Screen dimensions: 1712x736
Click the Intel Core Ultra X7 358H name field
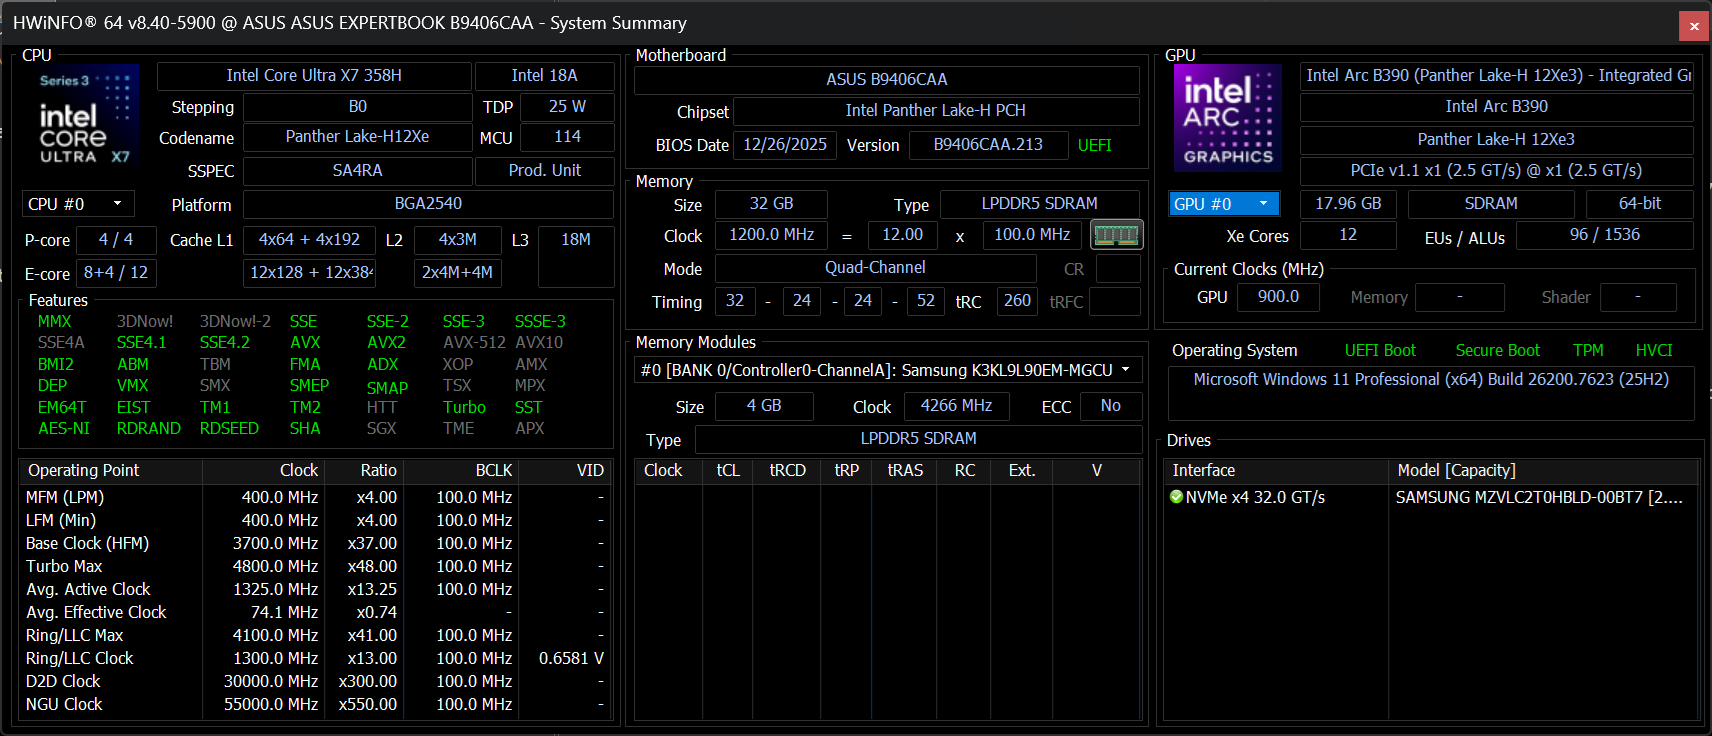point(314,76)
